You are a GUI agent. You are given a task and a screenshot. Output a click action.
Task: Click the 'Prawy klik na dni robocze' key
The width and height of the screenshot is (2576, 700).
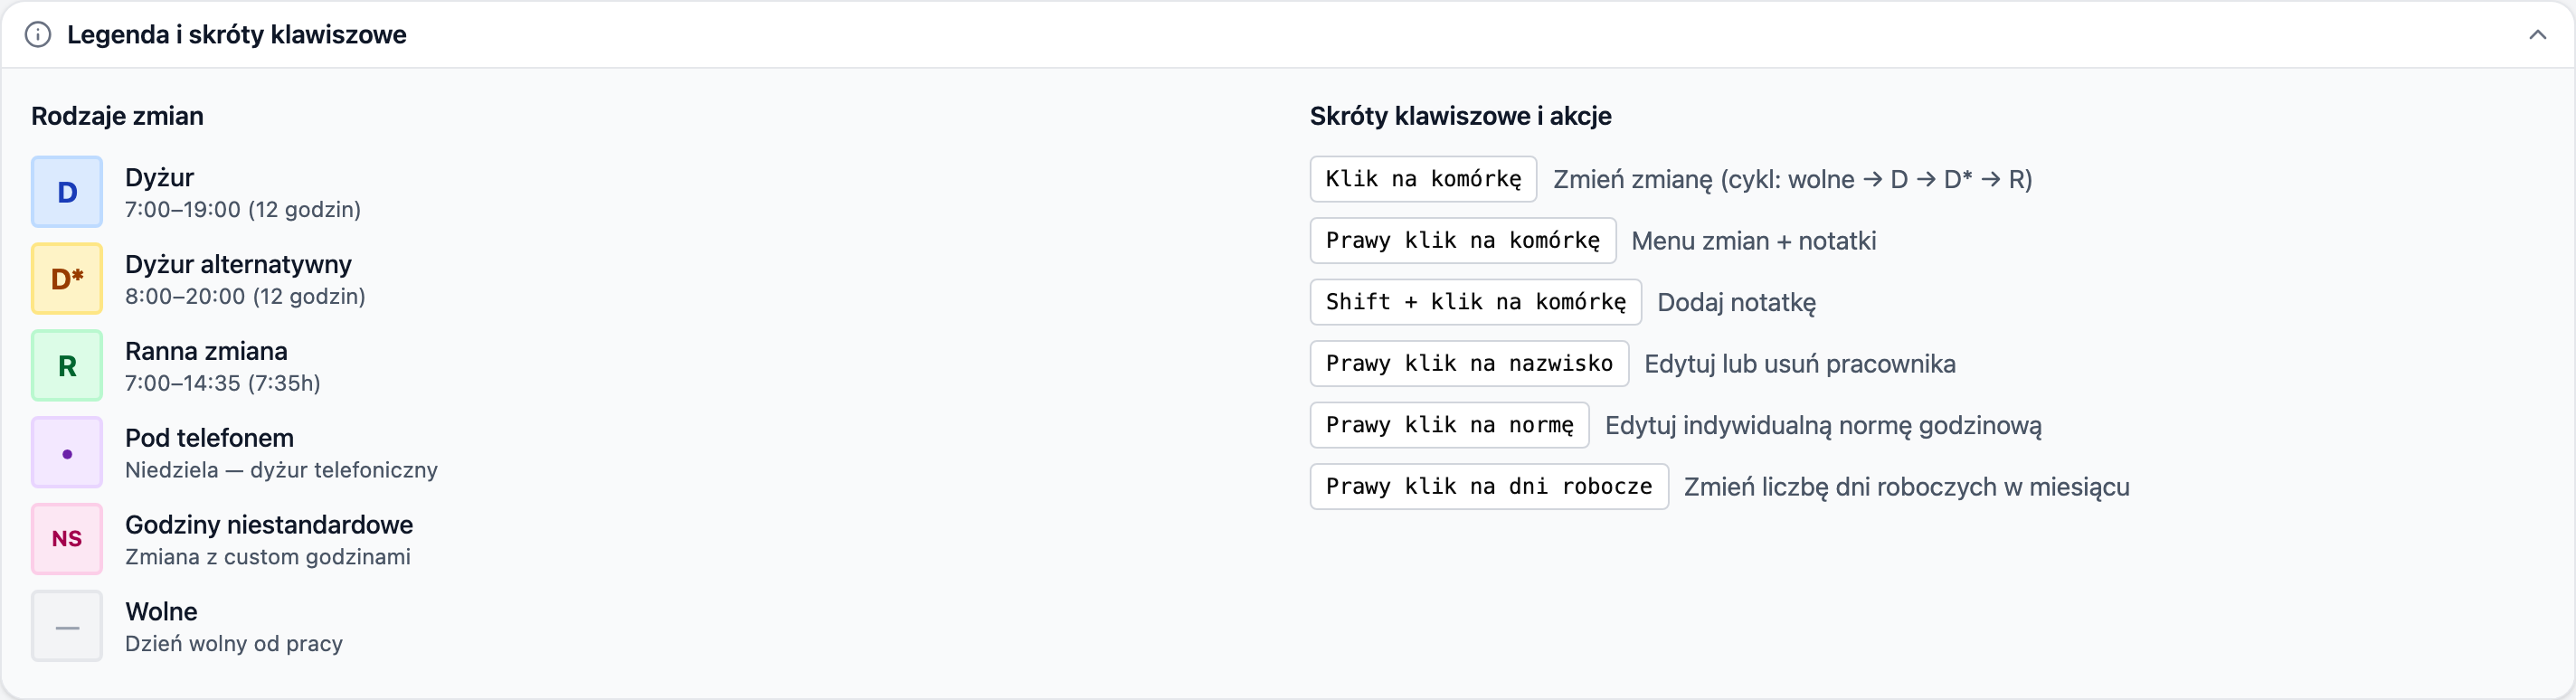click(x=1488, y=487)
